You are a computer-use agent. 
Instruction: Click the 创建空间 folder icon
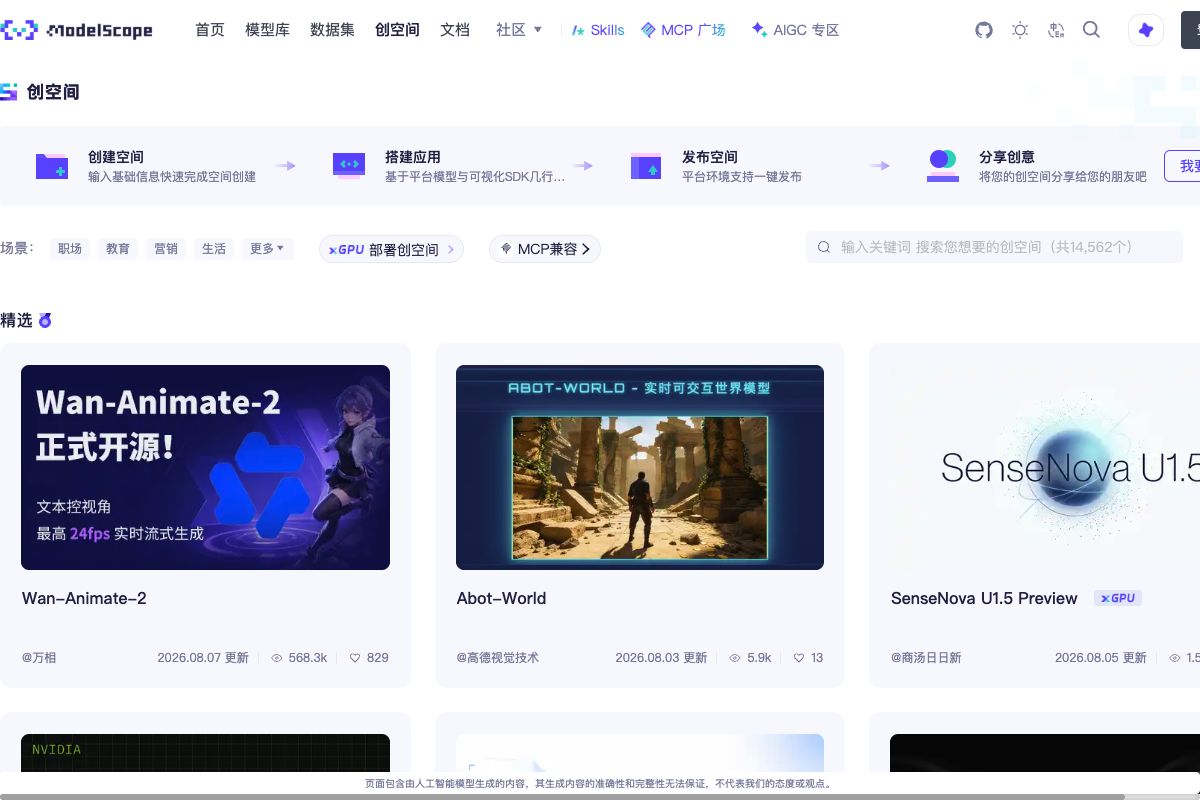(51, 166)
